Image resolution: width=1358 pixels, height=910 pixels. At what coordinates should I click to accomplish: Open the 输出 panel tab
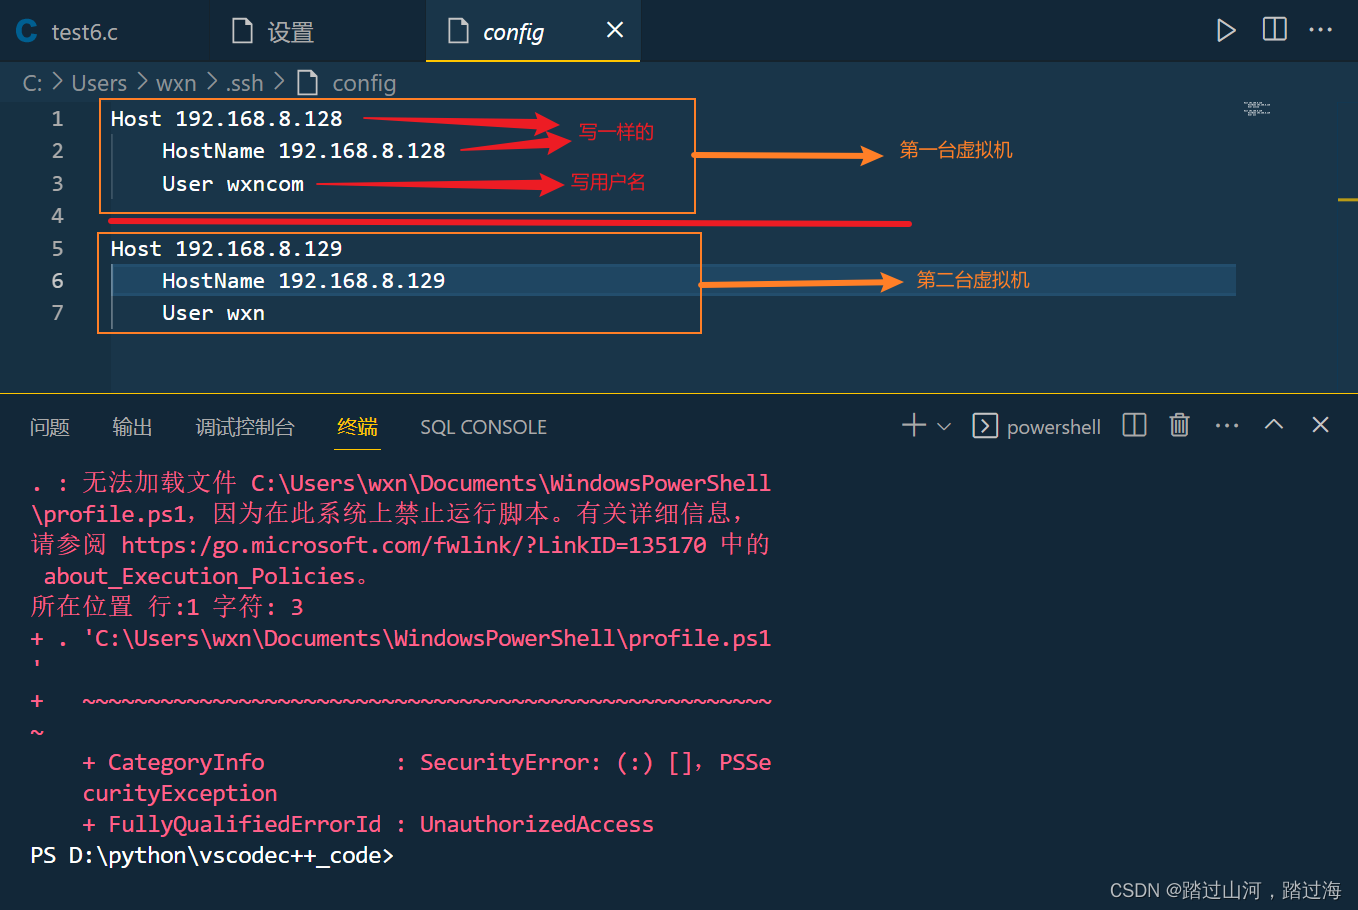click(132, 427)
